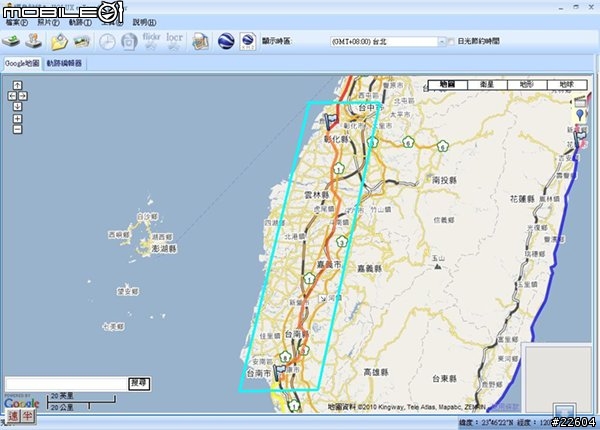Viewport: 600px width, 430px height.
Task: Pan the map down with arrow button
Action: pyautogui.click(x=18, y=106)
